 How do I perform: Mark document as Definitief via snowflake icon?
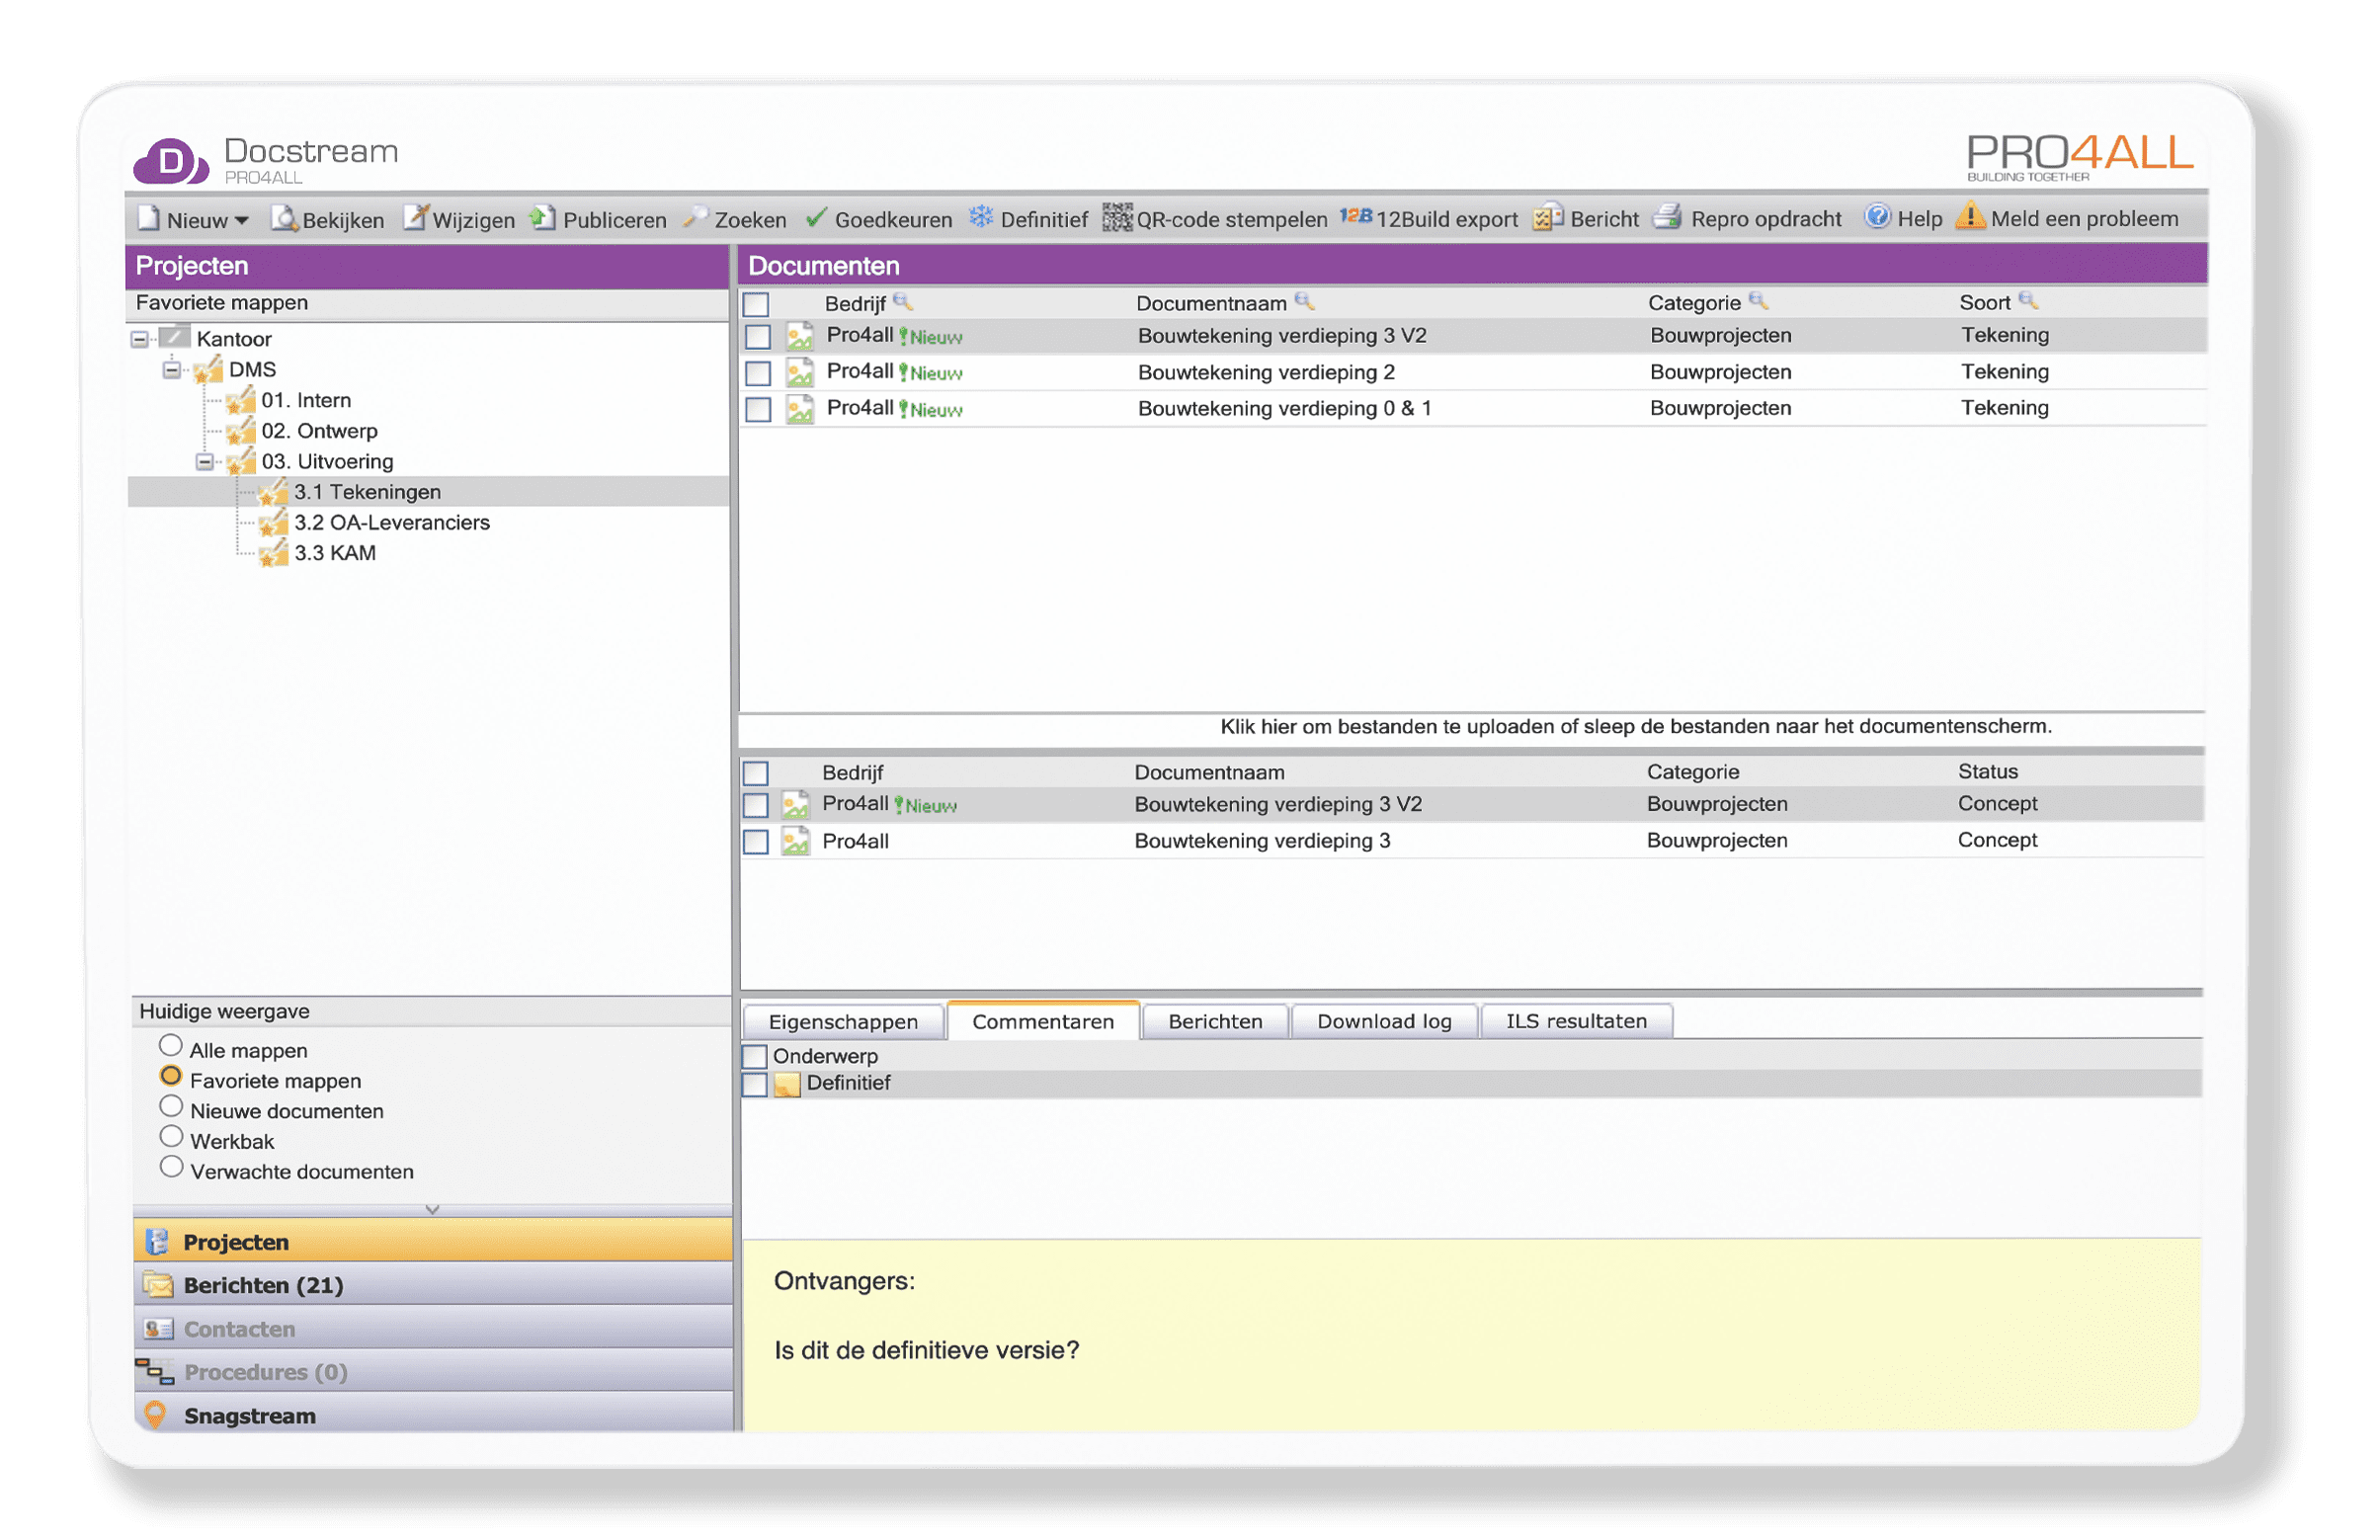tap(980, 217)
